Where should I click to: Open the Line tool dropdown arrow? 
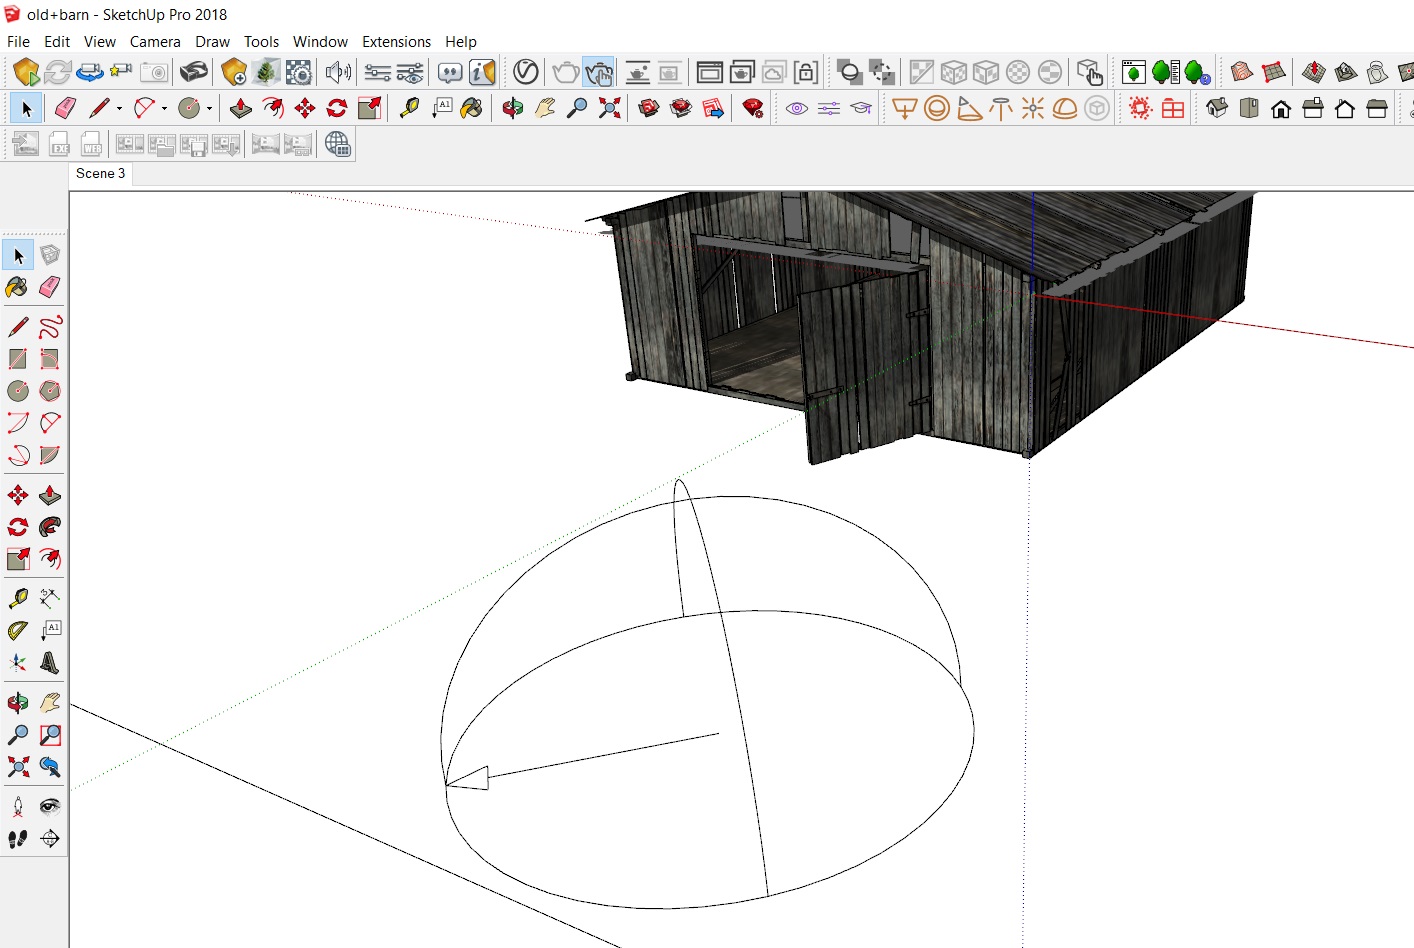pyautogui.click(x=119, y=108)
